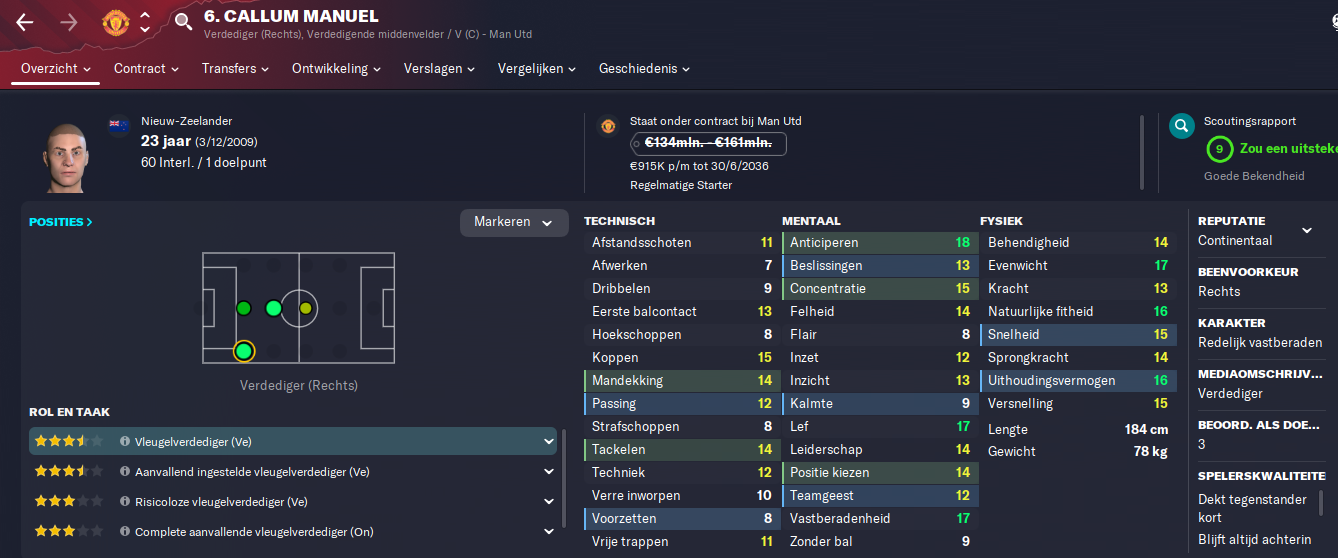Expand the Reputatie panel chevron

click(x=1307, y=230)
